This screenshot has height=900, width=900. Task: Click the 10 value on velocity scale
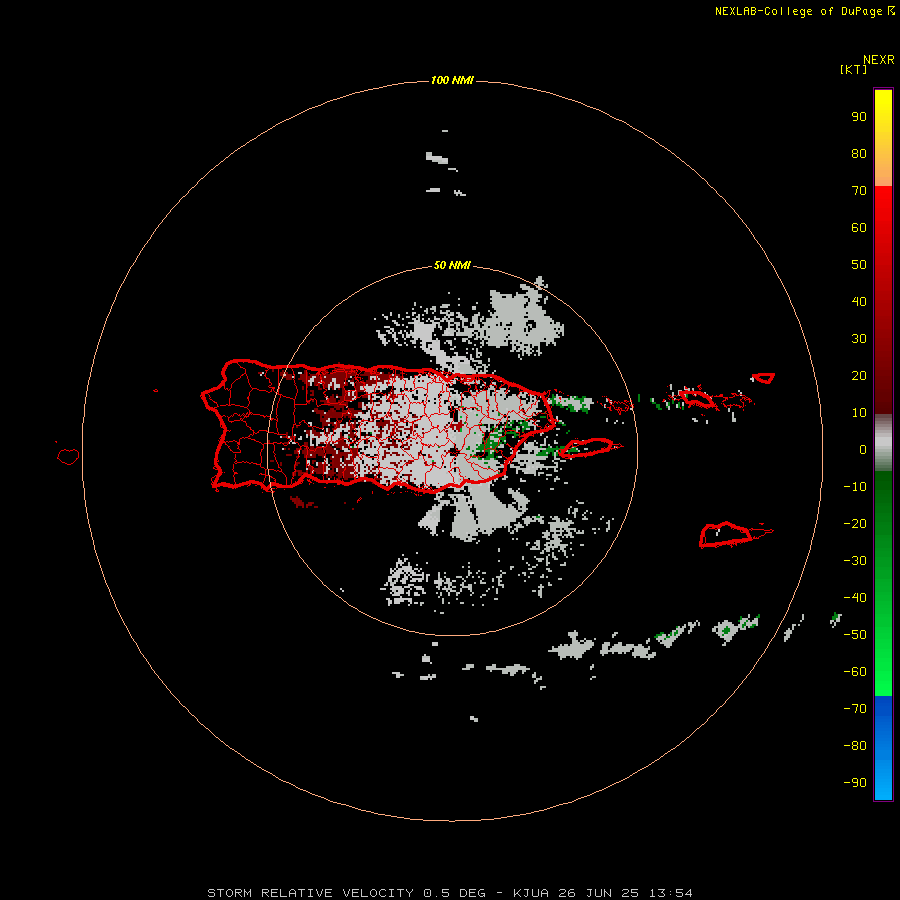click(859, 413)
